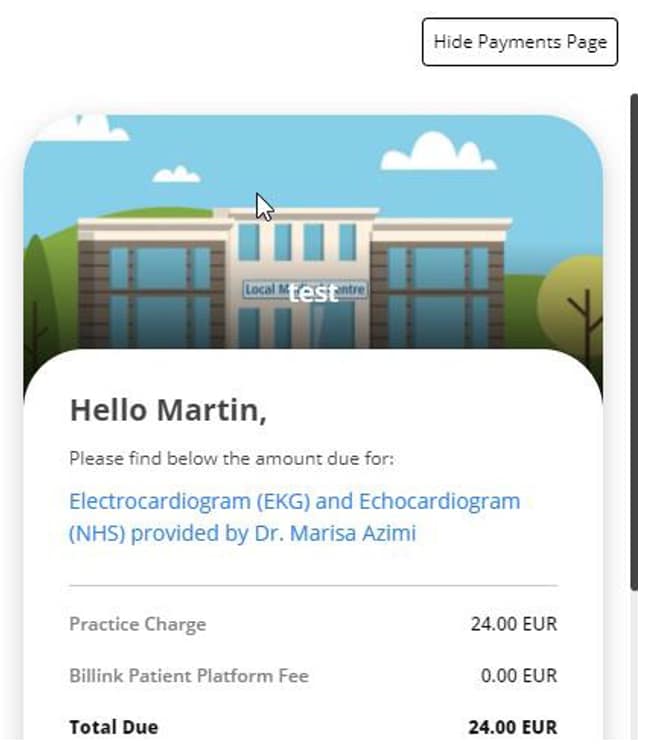Click the Hello Martin greeting heading
Image resolution: width=647 pixels, height=747 pixels.
pos(168,410)
